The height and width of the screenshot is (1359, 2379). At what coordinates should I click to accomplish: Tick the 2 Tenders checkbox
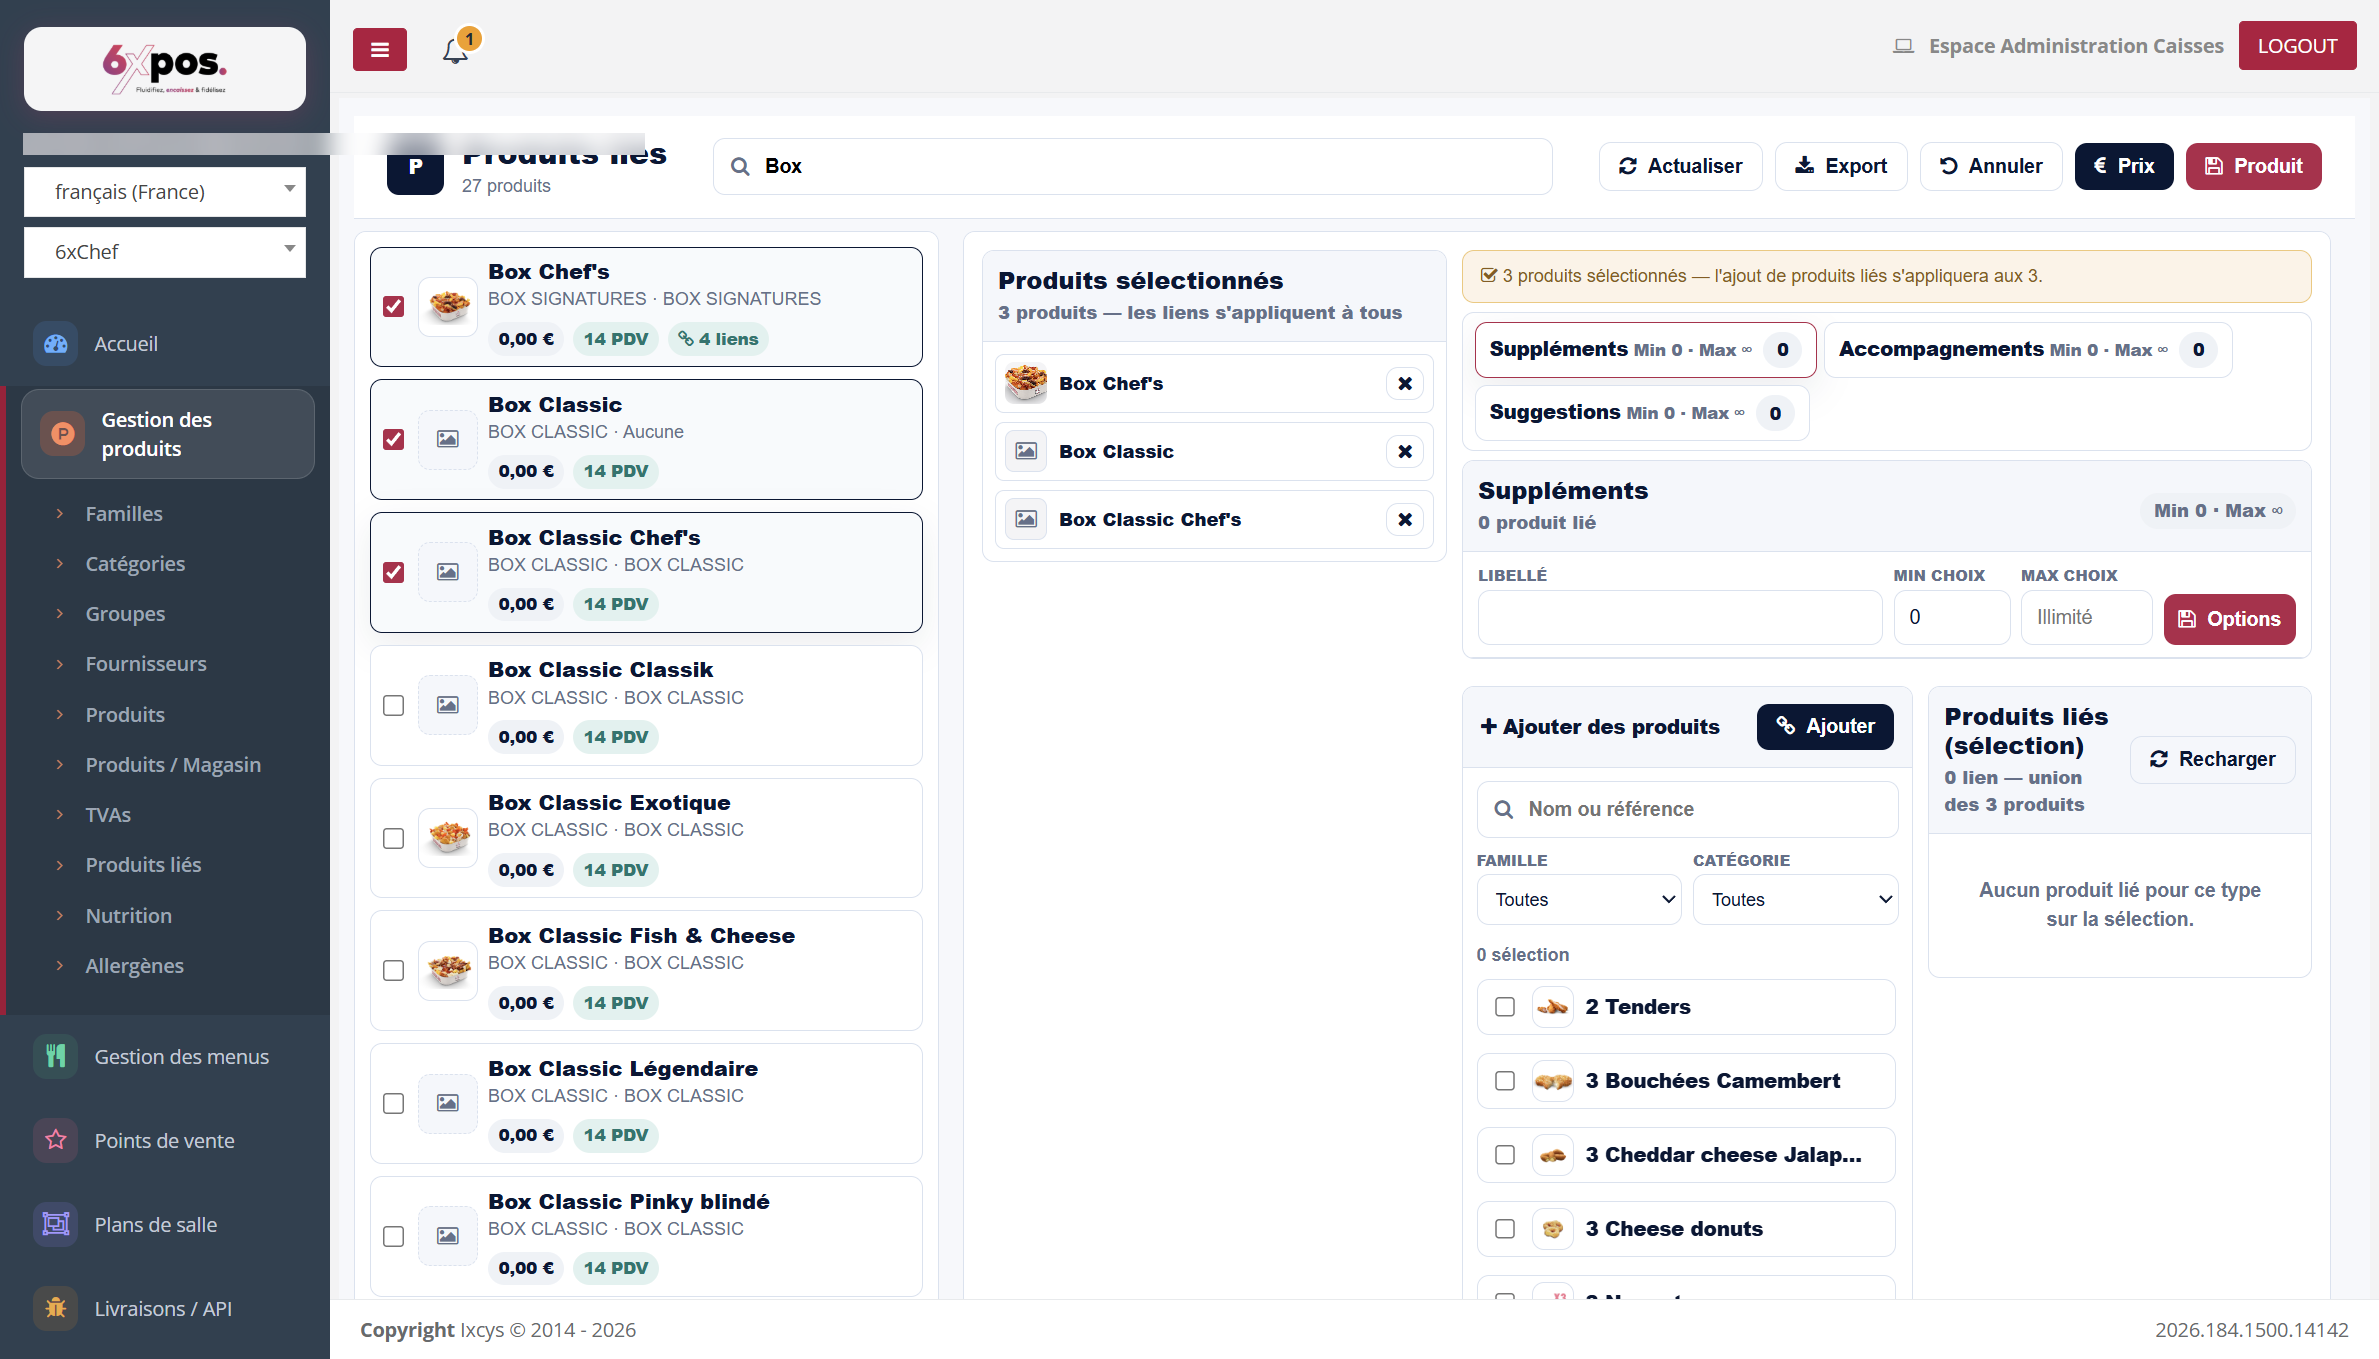click(x=1505, y=1007)
